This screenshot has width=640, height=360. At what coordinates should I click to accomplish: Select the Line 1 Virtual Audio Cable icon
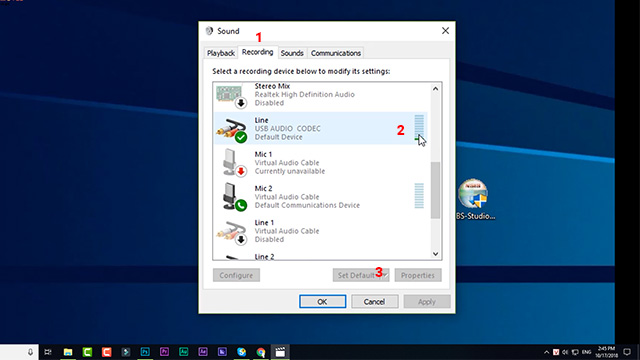click(x=231, y=232)
